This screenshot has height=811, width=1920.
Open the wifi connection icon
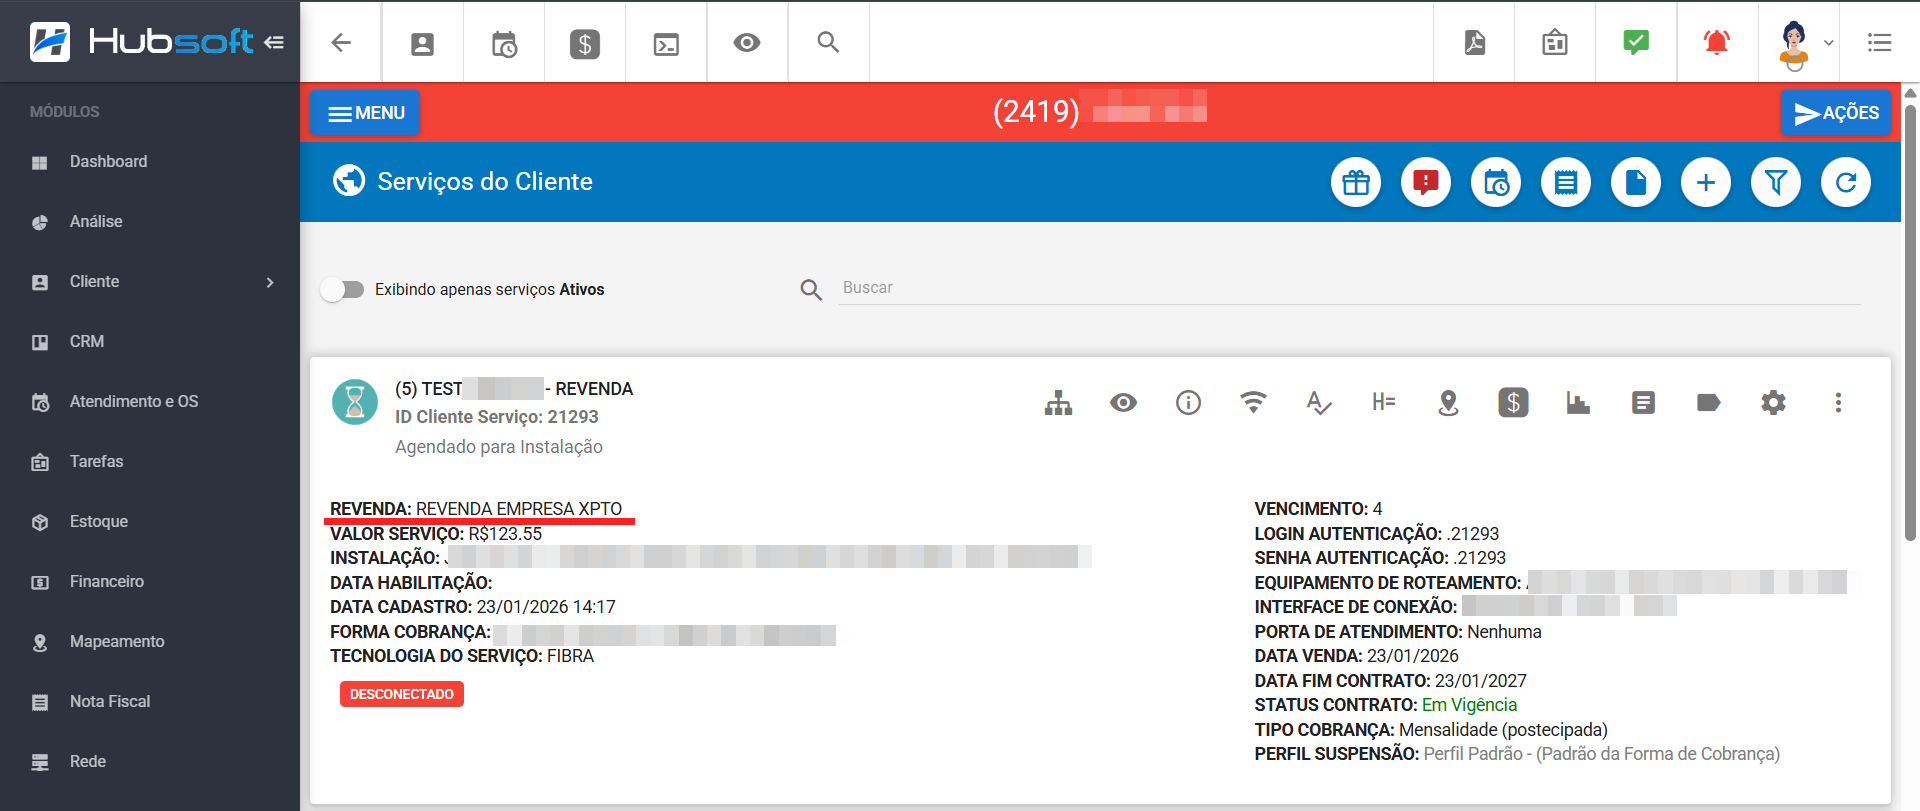click(x=1253, y=402)
